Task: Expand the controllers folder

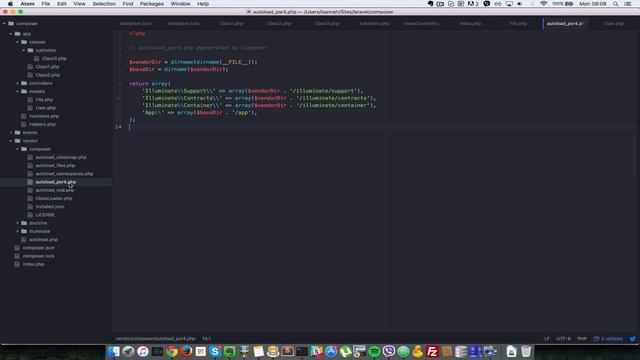Action: point(18,83)
